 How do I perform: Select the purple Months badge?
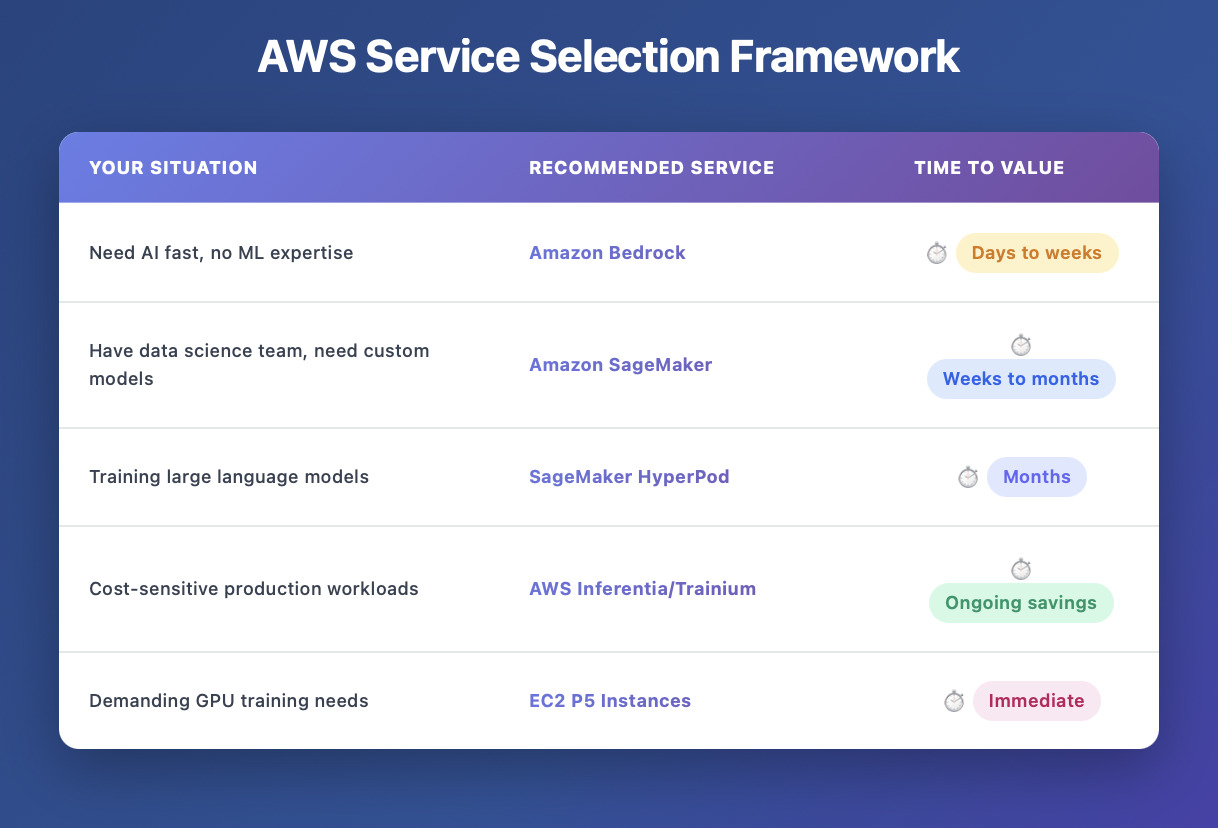(1036, 477)
